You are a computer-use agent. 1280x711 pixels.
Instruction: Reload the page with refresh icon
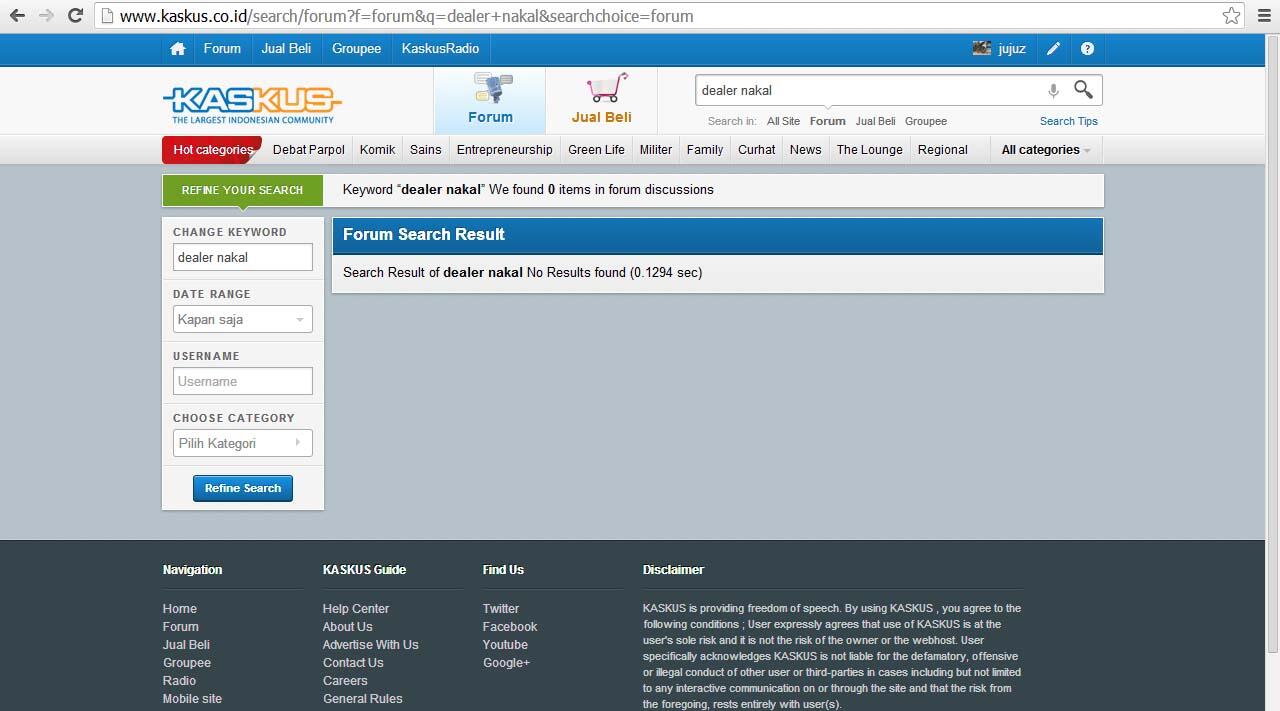pyautogui.click(x=75, y=15)
